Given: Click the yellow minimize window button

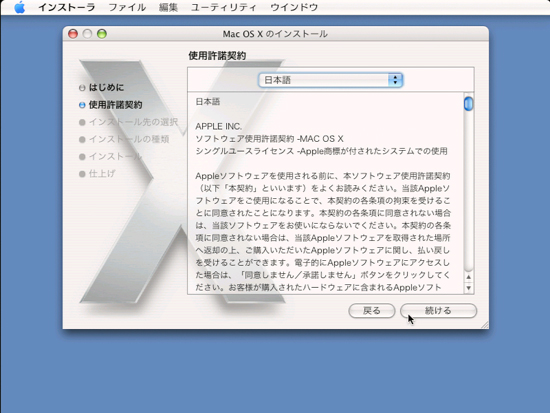Looking at the screenshot, I should [87, 34].
